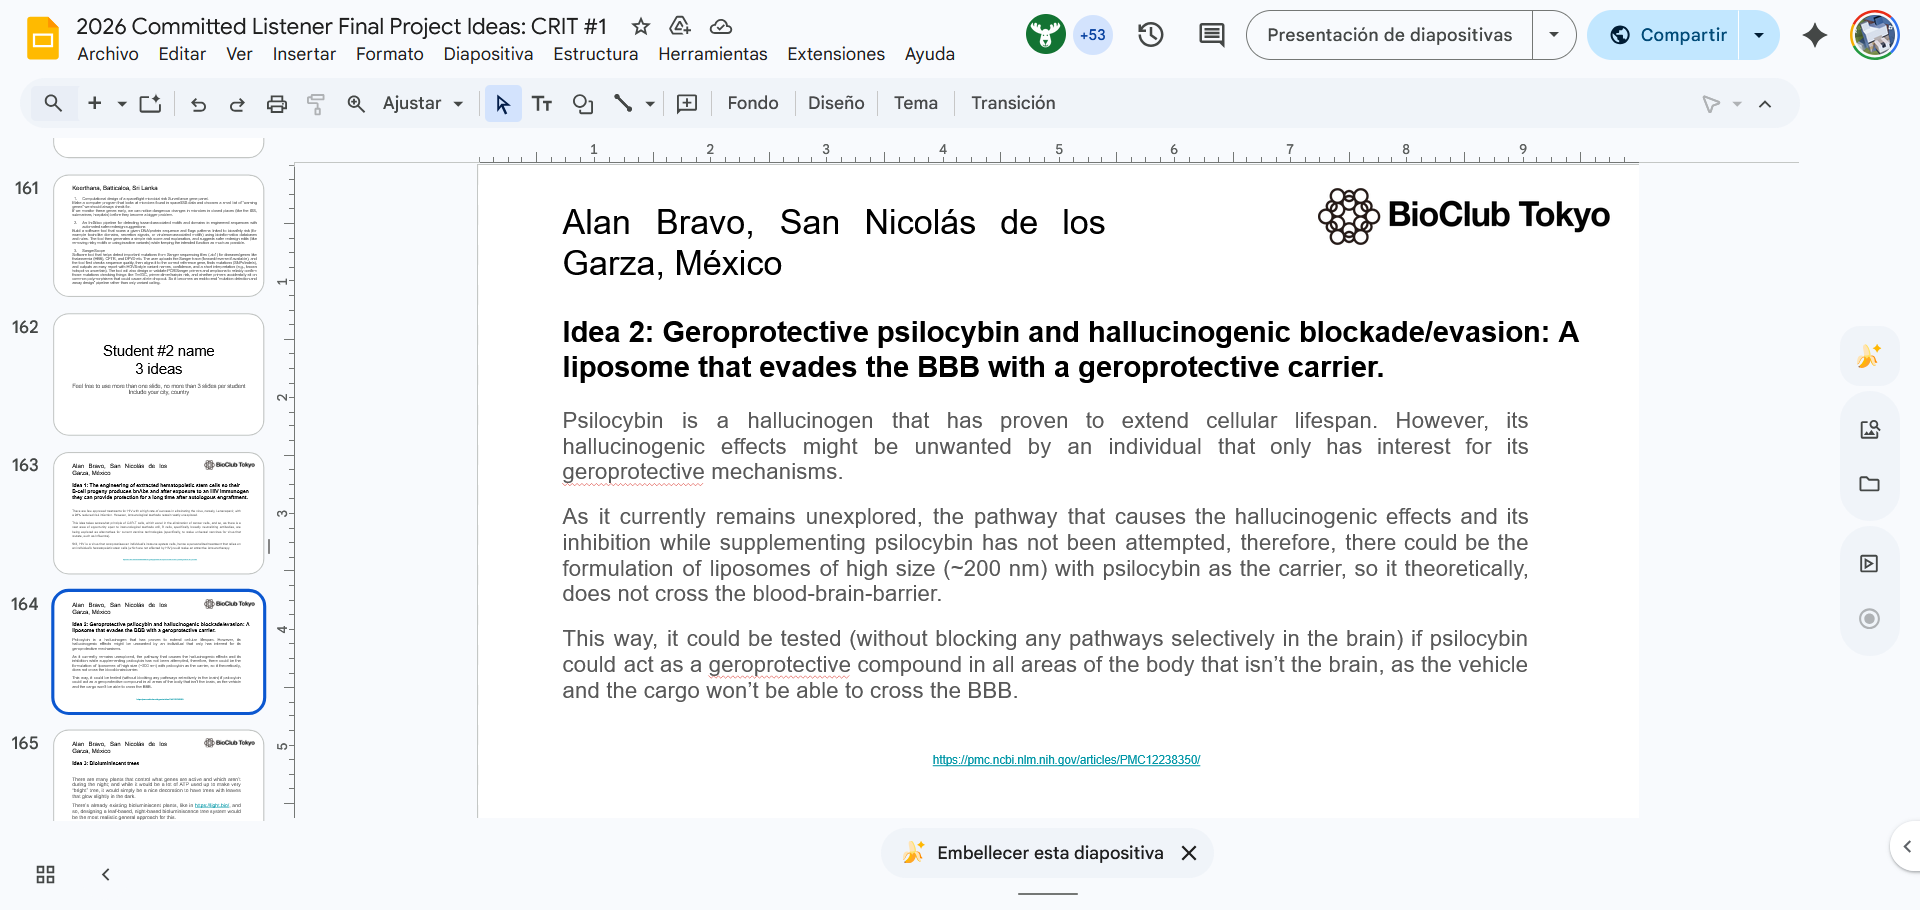The width and height of the screenshot is (1920, 910).
Task: Click the search (lupa) icon in the toolbar
Action: coord(53,103)
